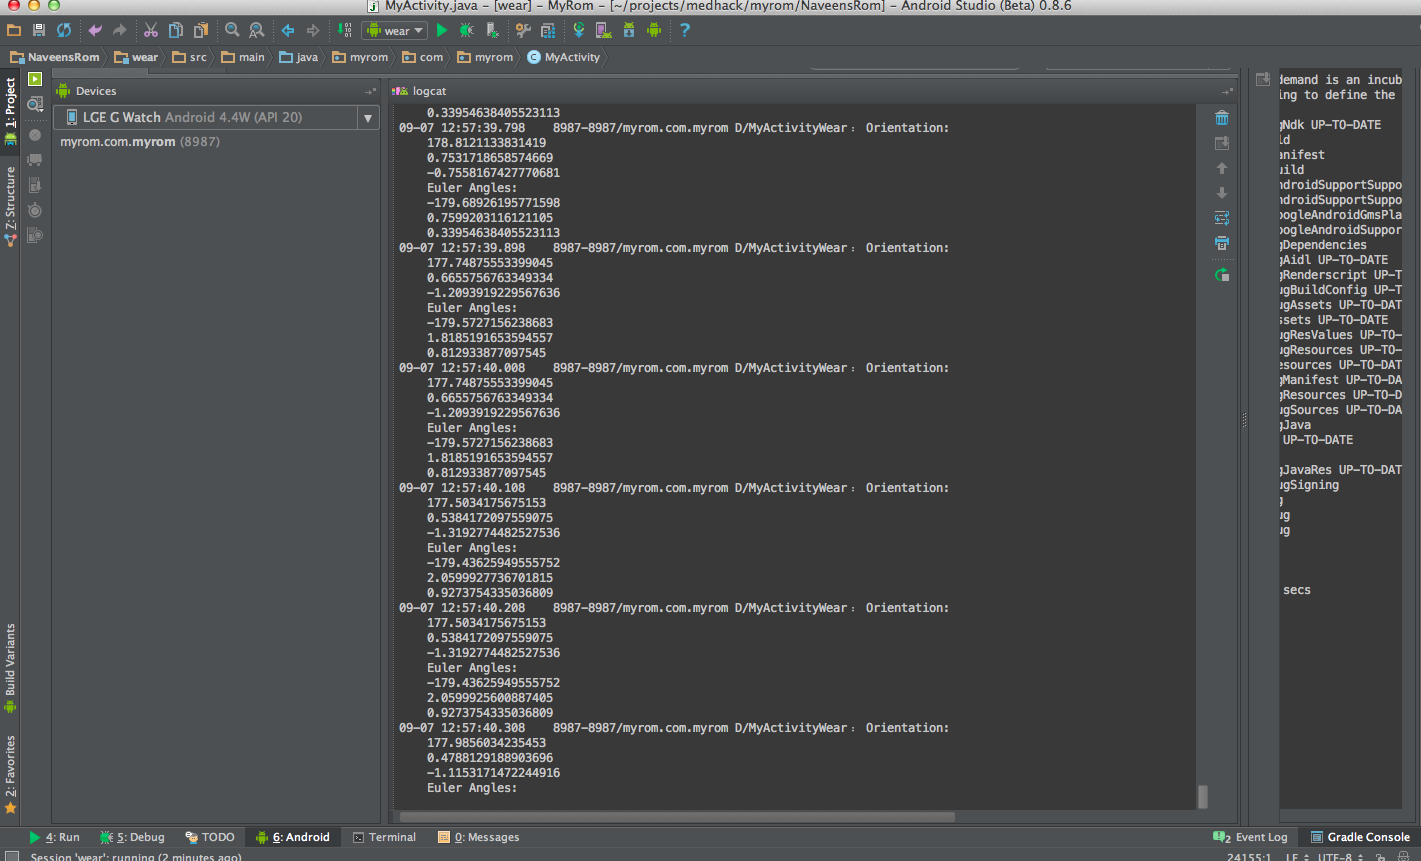Screen dimensions: 1421x861
Task: Click main breadcrumb folder
Action: [243, 57]
